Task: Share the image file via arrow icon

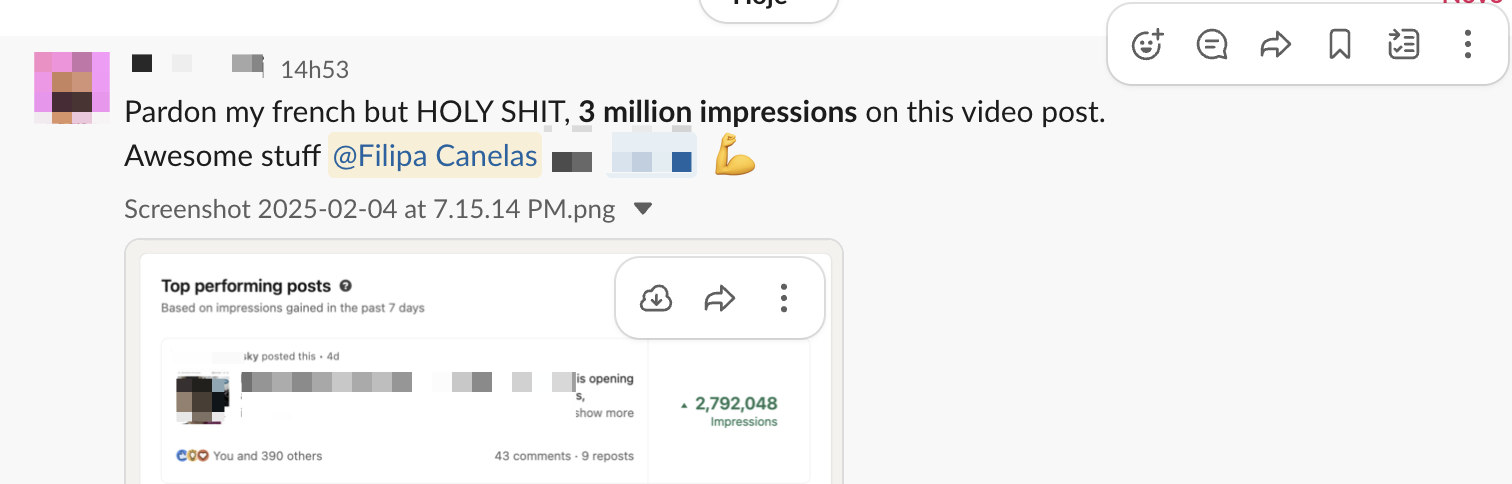Action: click(x=720, y=298)
